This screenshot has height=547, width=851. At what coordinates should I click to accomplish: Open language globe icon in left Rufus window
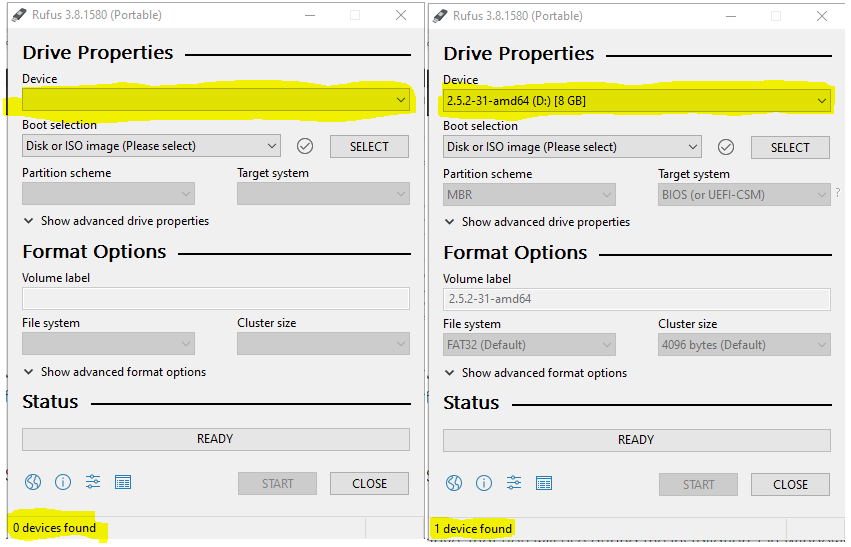coord(33,482)
